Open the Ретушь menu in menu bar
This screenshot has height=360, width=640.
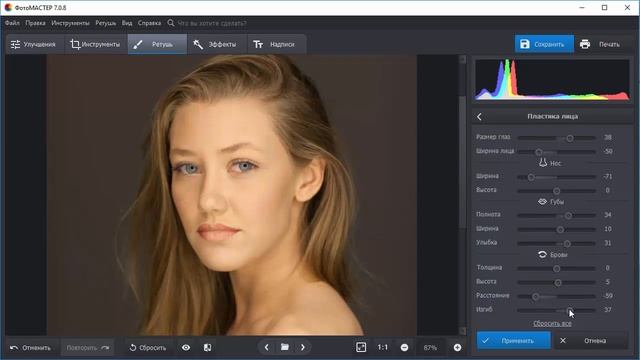click(106, 23)
